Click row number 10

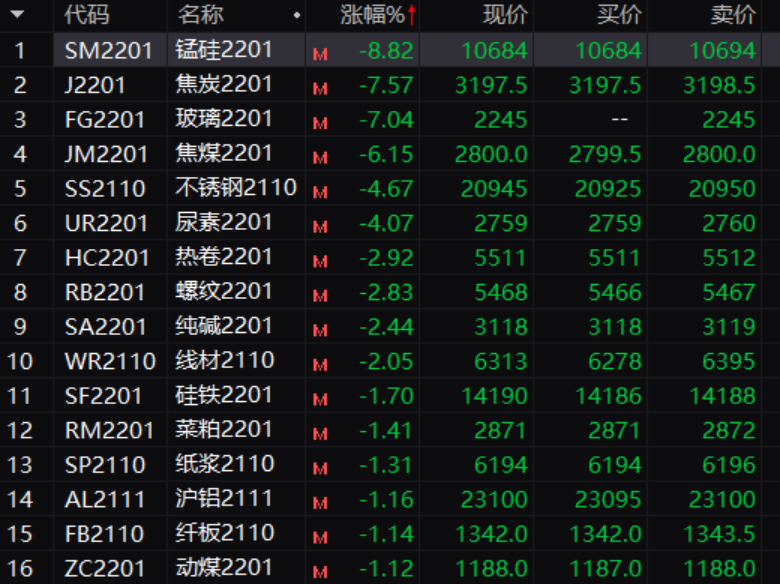click(20, 361)
